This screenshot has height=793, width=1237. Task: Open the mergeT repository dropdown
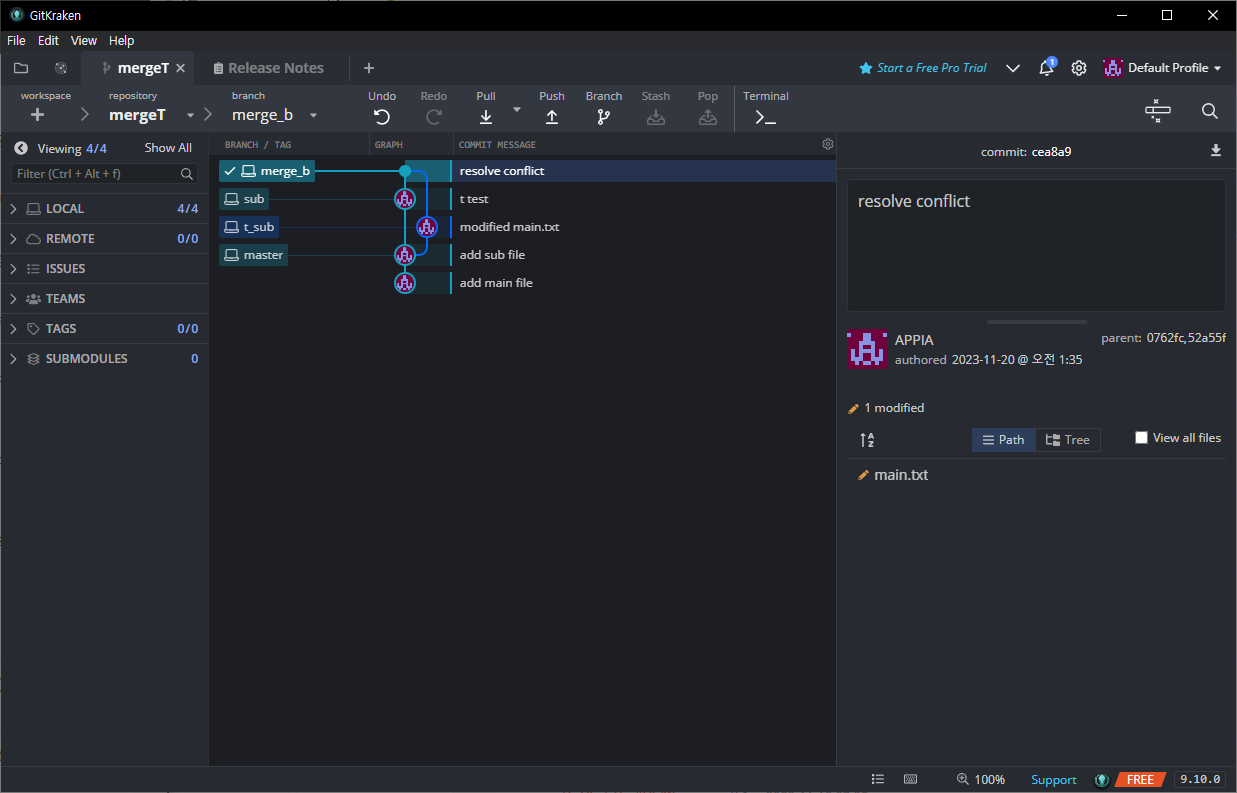pos(191,115)
